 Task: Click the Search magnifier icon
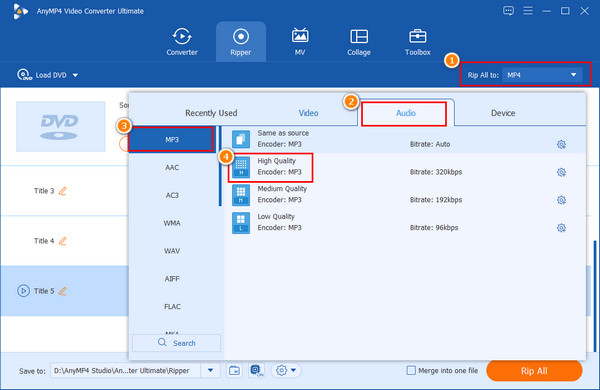tap(162, 342)
